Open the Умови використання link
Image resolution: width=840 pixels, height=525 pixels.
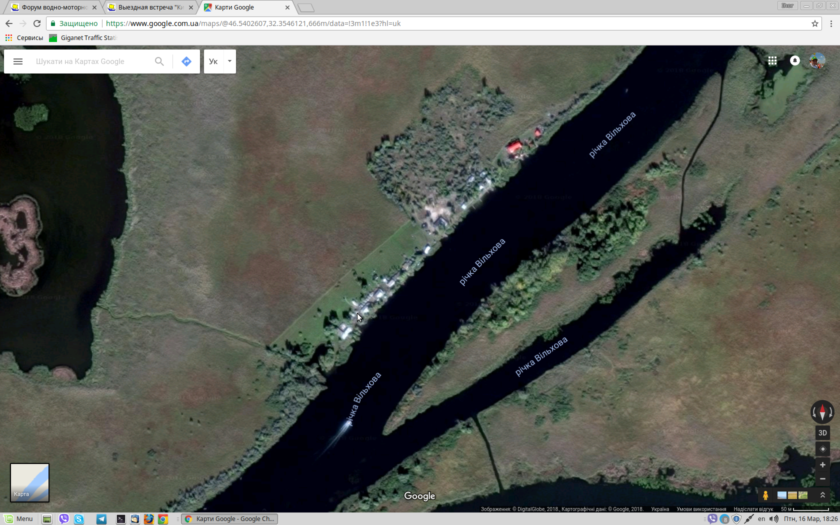pos(701,509)
